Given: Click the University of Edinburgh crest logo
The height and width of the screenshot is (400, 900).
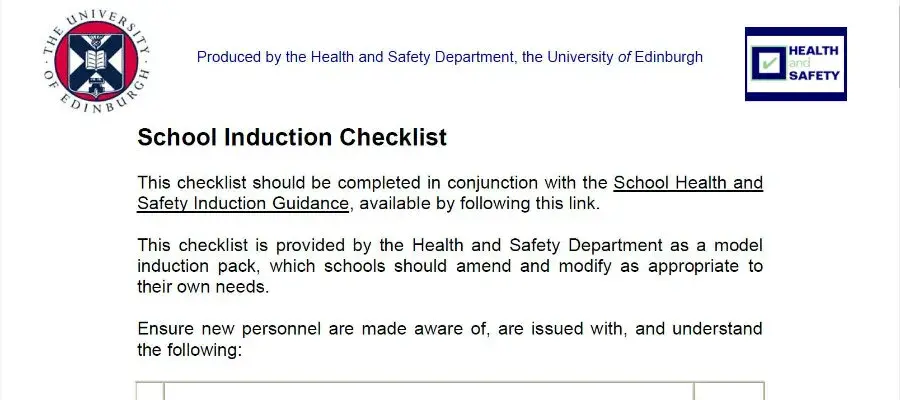Looking at the screenshot, I should point(96,61).
